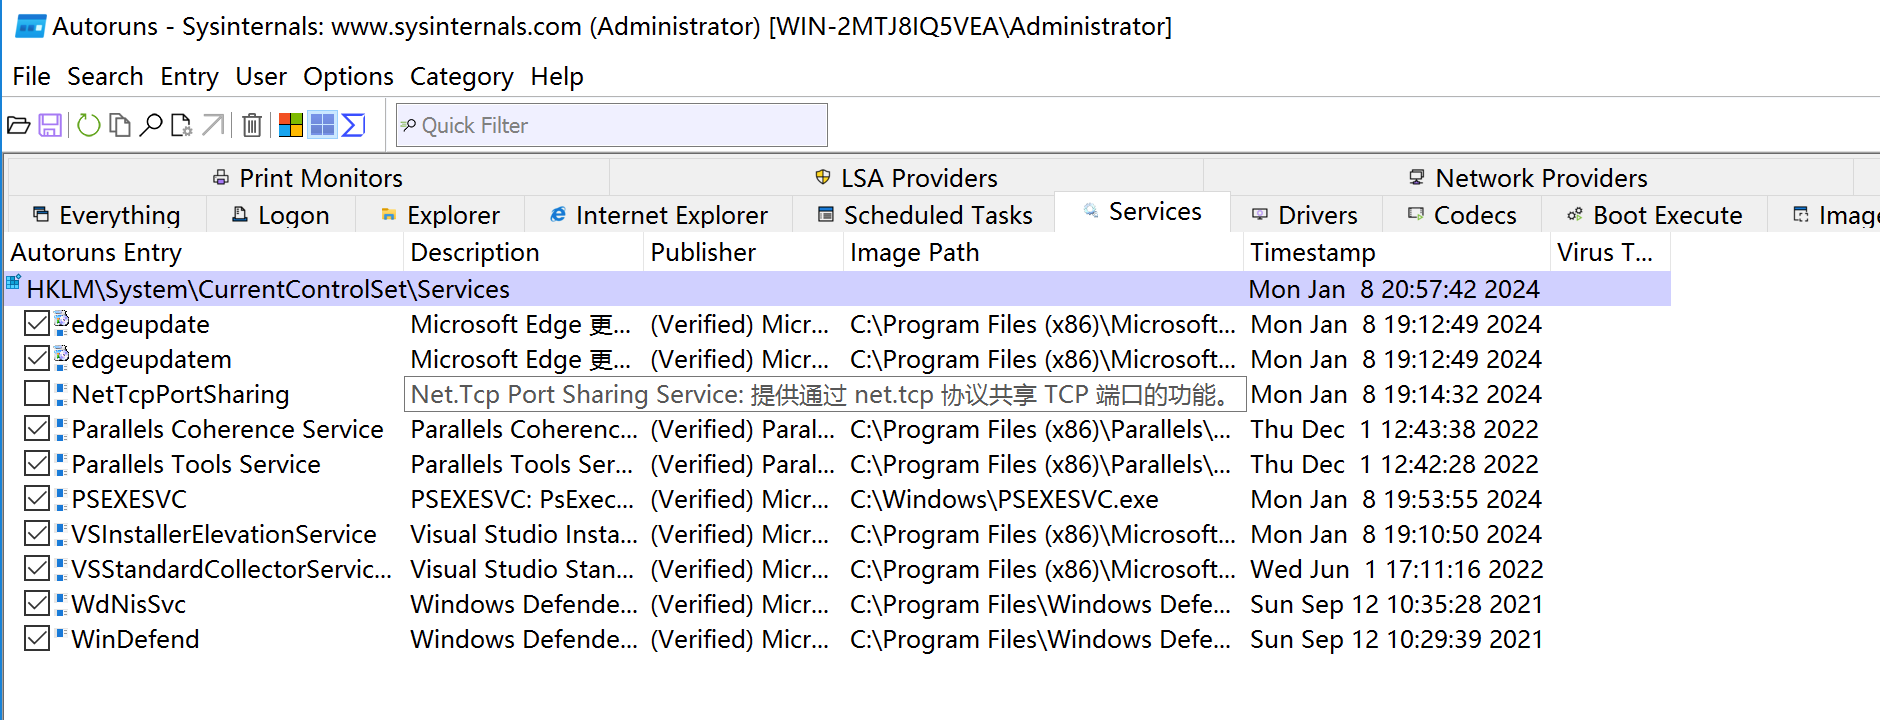Image resolution: width=1880 pixels, height=720 pixels.
Task: Click the file properties gear icon
Action: (182, 125)
